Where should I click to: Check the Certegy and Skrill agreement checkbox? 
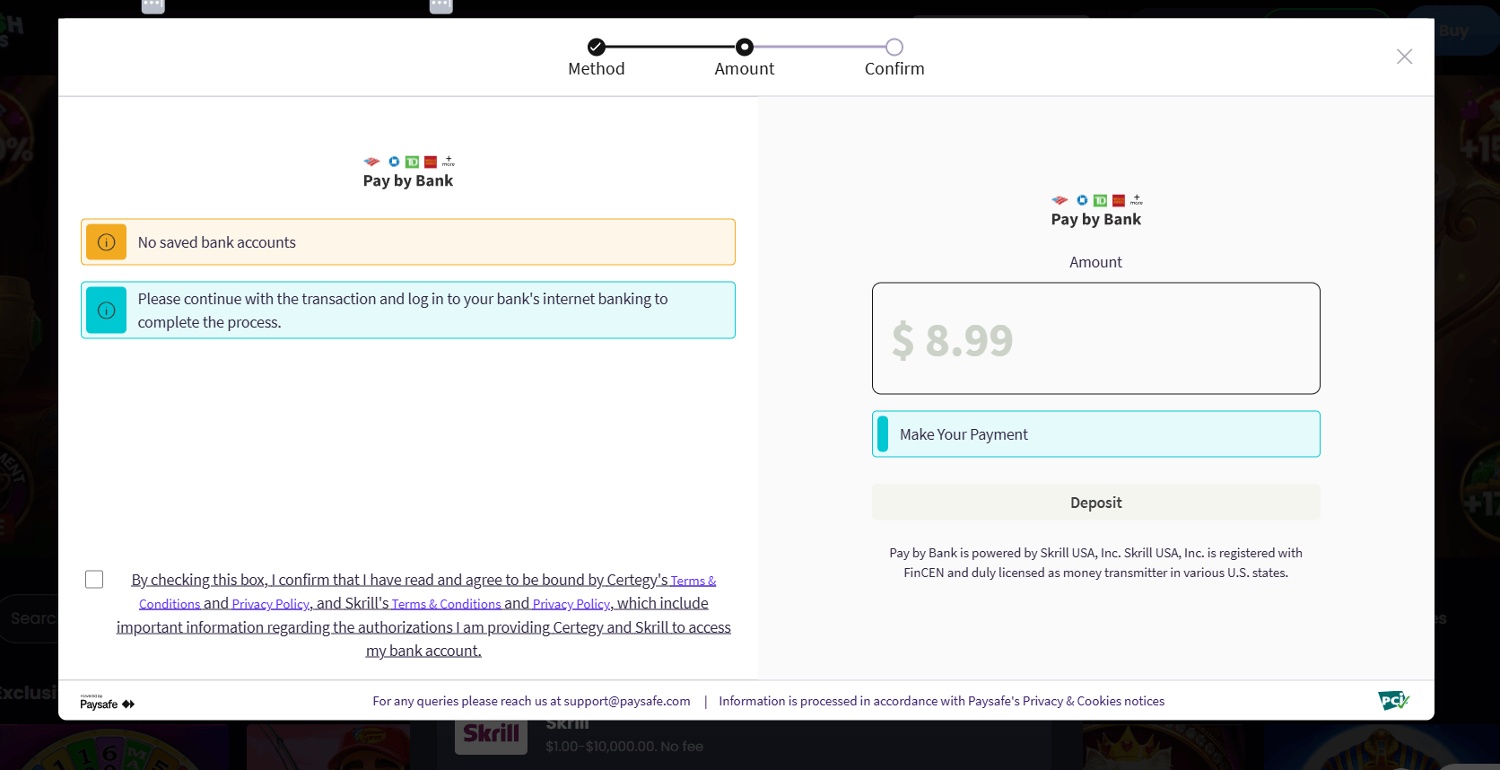pyautogui.click(x=94, y=580)
